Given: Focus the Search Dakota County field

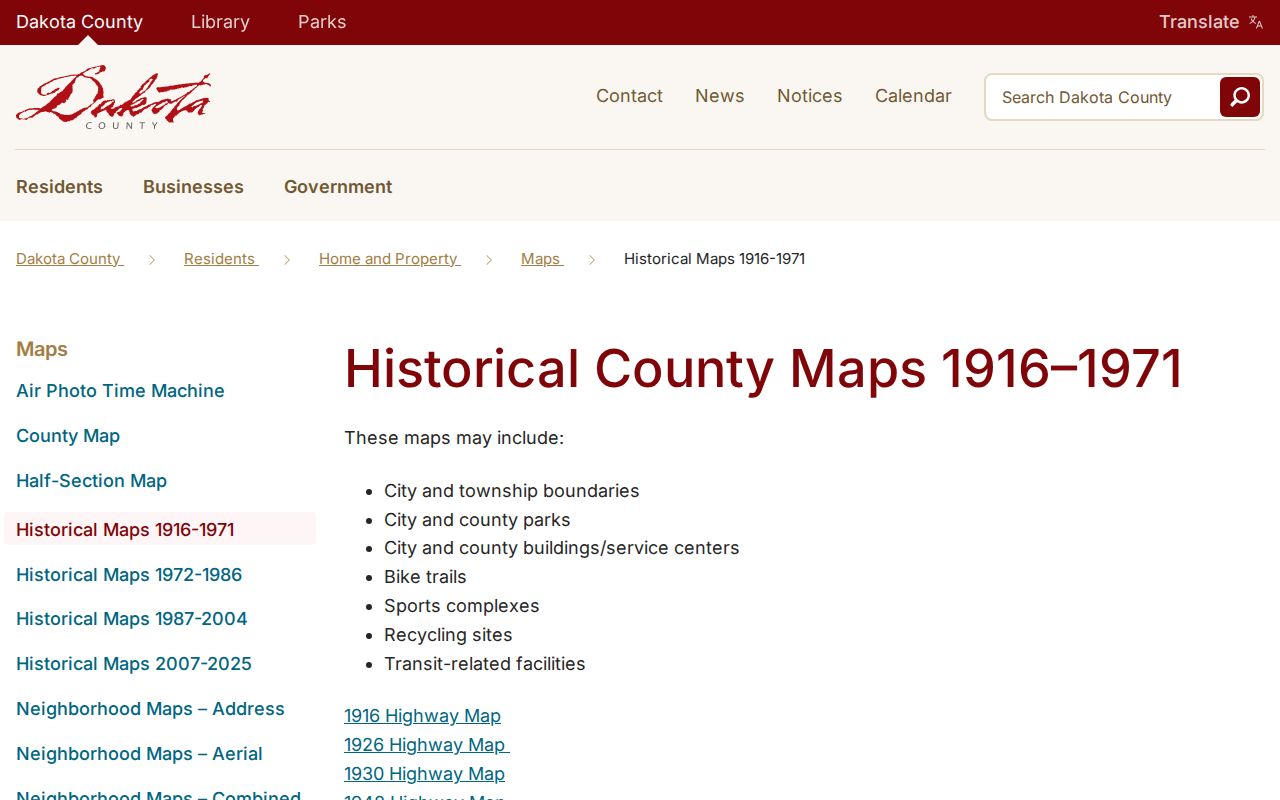Looking at the screenshot, I should tap(1102, 97).
